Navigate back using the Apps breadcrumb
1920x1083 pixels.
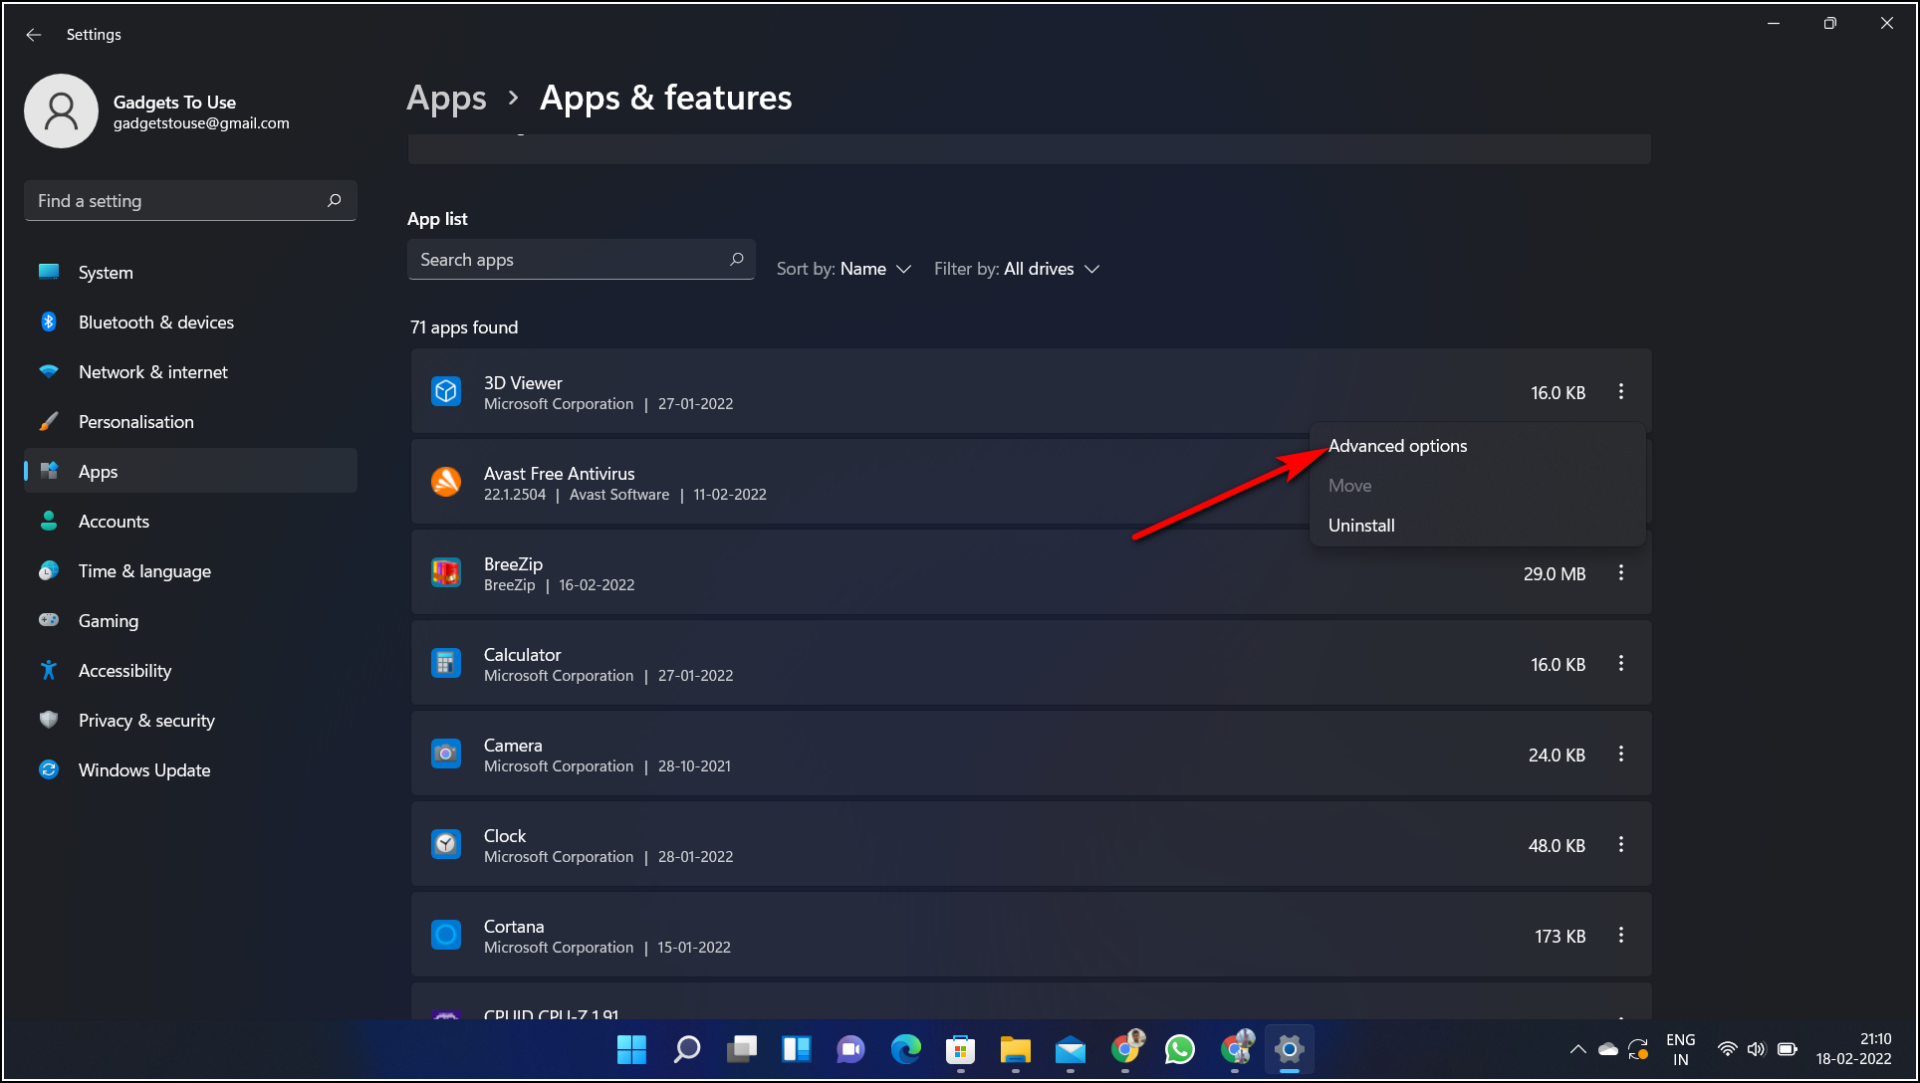click(x=446, y=97)
